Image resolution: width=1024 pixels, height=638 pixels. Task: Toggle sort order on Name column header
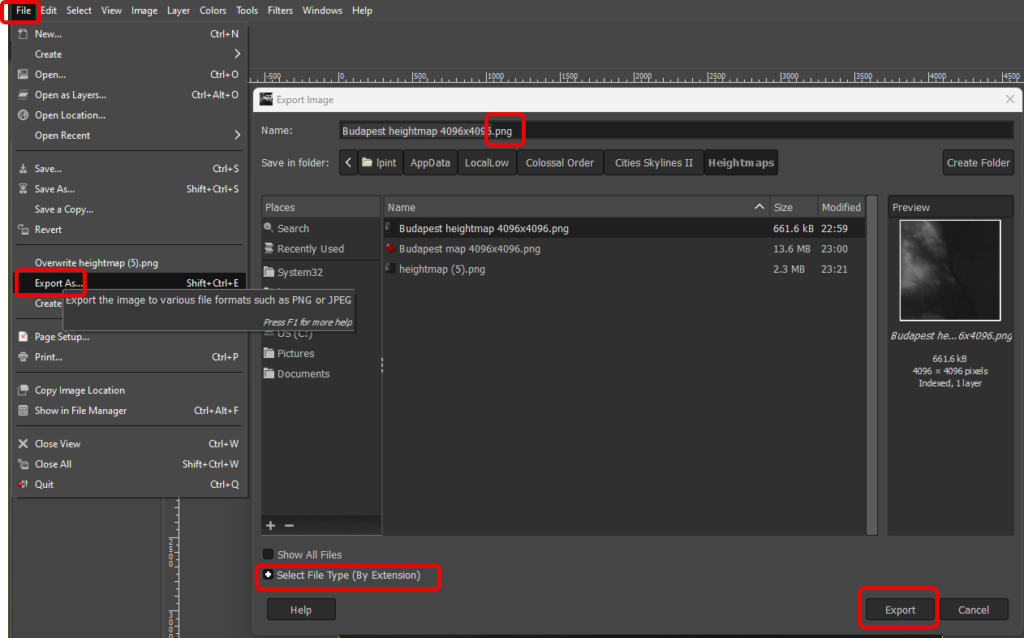tap(575, 207)
